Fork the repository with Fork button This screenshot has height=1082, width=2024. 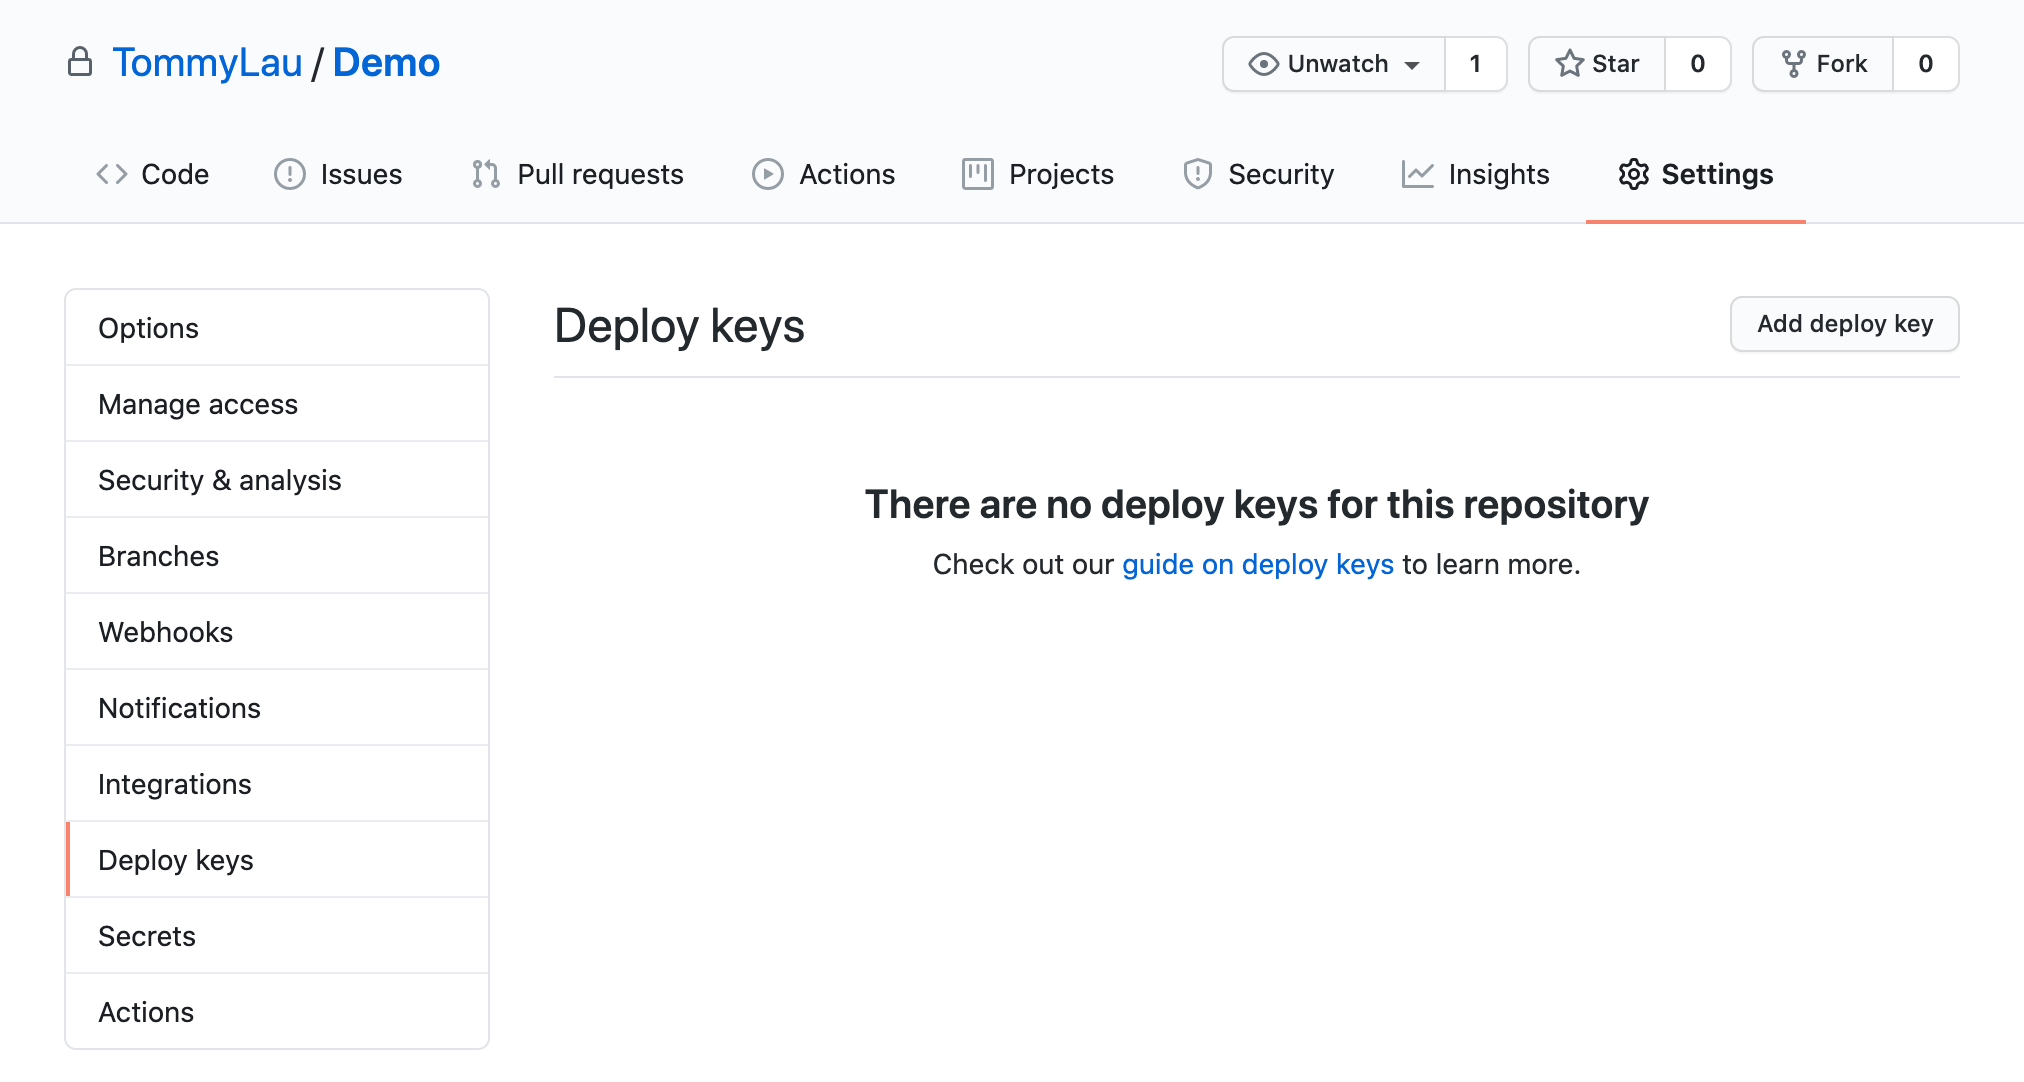click(x=1823, y=64)
